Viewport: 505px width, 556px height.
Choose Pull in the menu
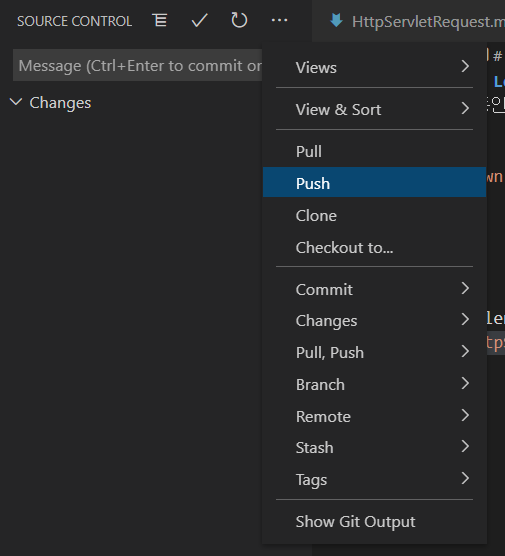point(374,151)
